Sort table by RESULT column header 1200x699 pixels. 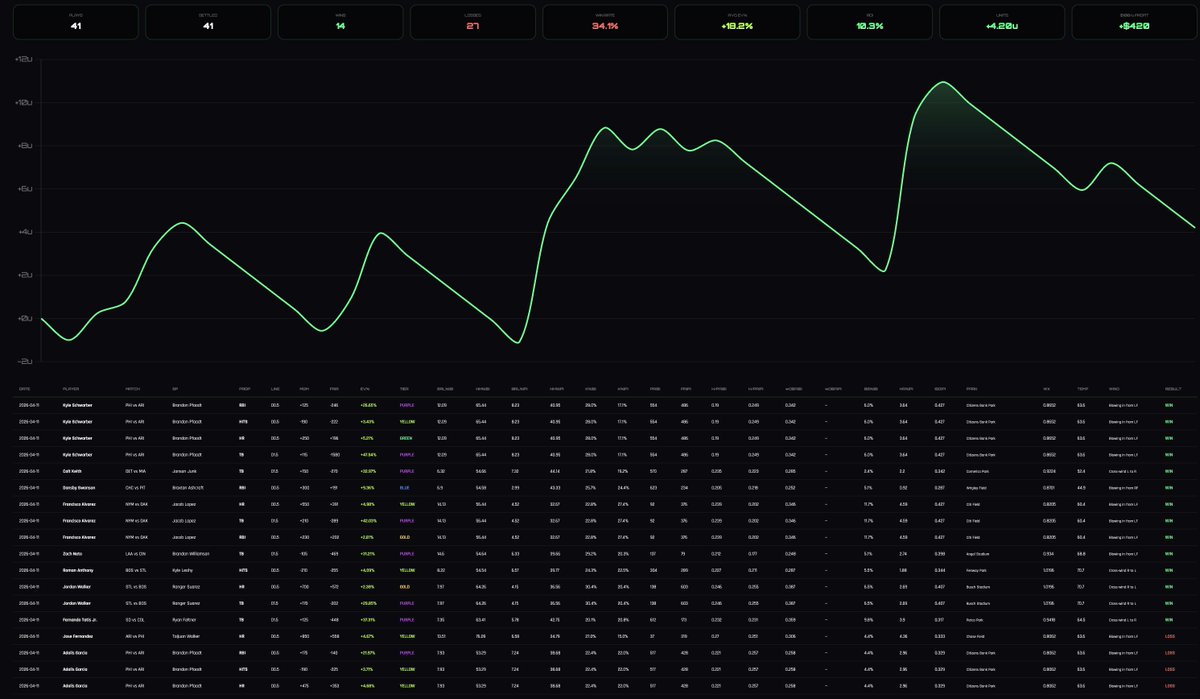(1173, 389)
